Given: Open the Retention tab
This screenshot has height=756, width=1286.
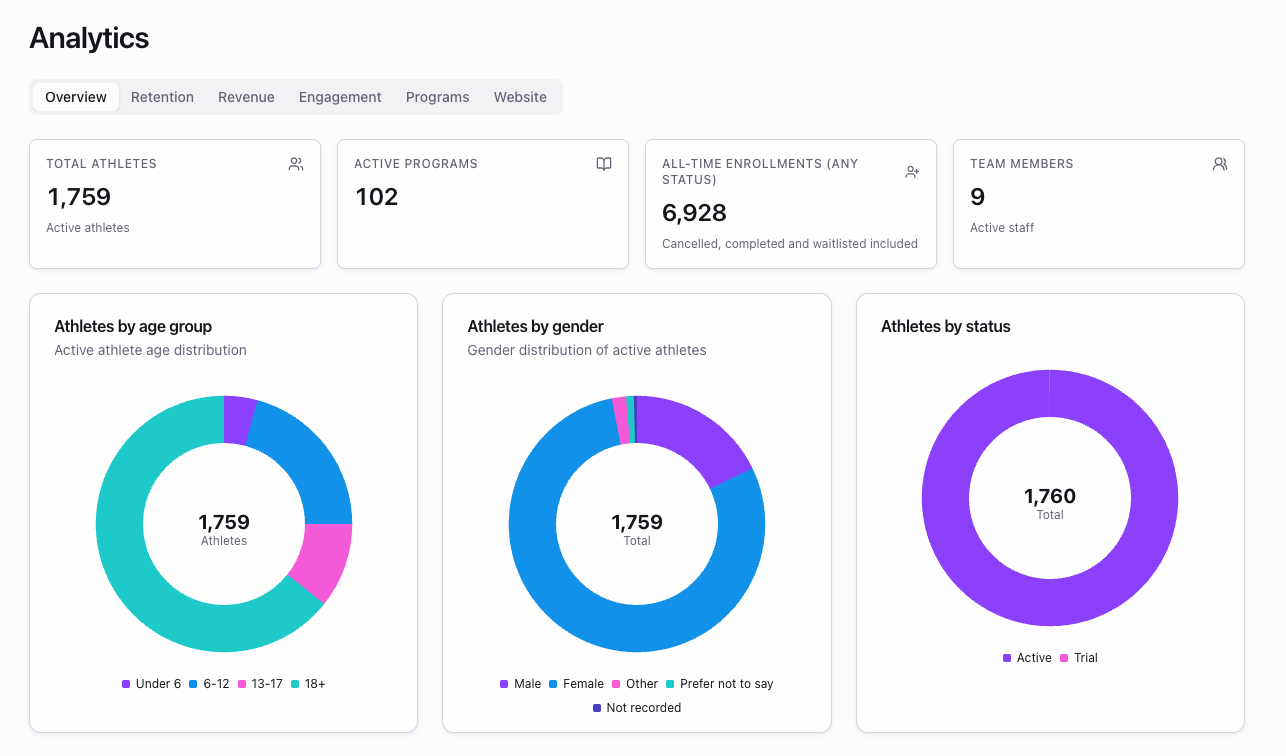Looking at the screenshot, I should tap(162, 97).
